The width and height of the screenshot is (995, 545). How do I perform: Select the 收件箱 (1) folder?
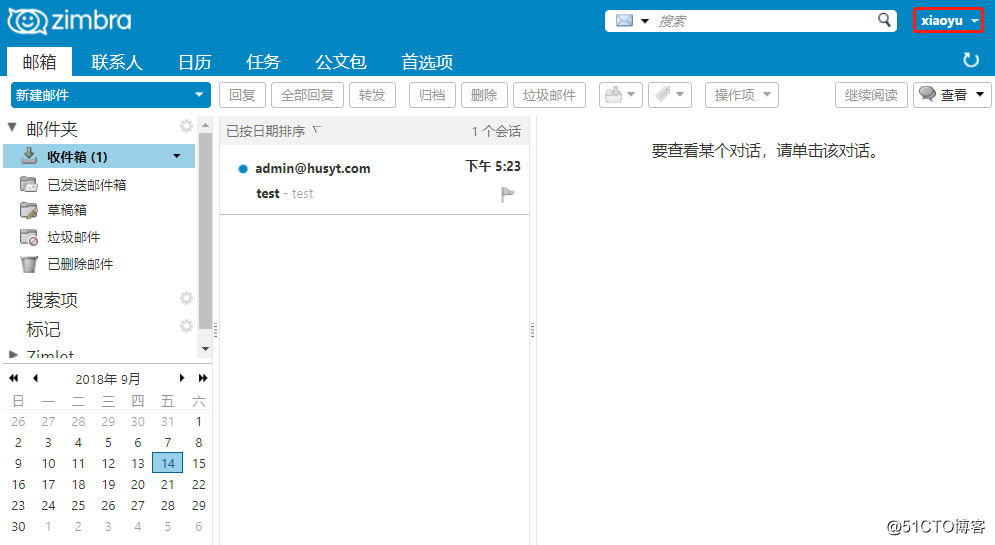pyautogui.click(x=99, y=157)
